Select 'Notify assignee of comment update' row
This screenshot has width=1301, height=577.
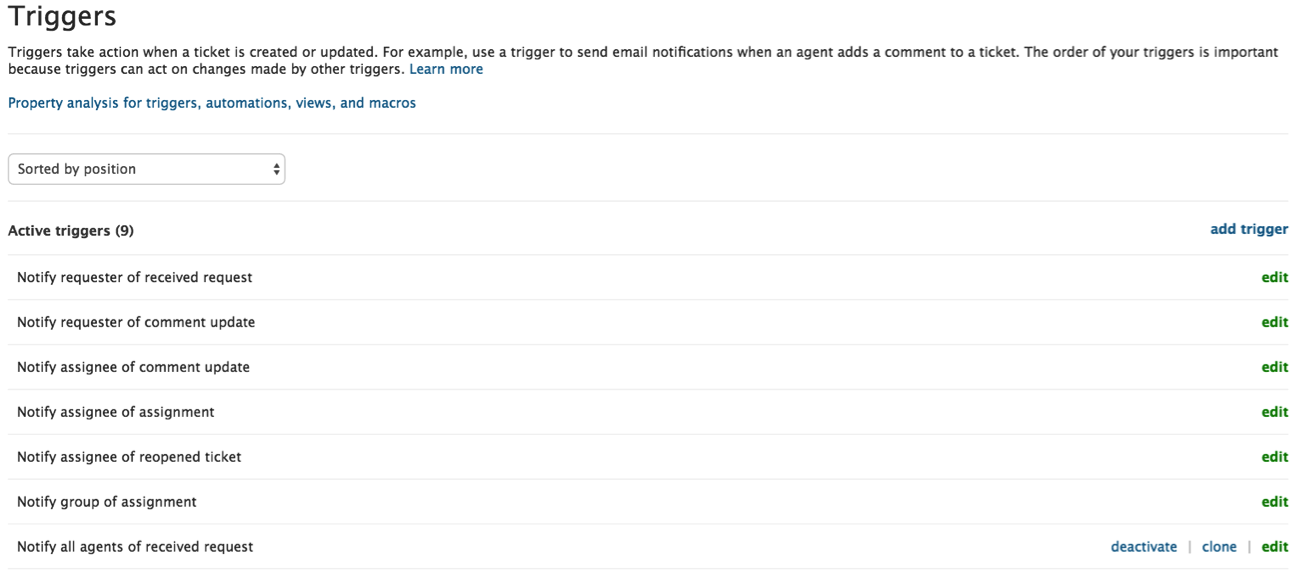(133, 367)
